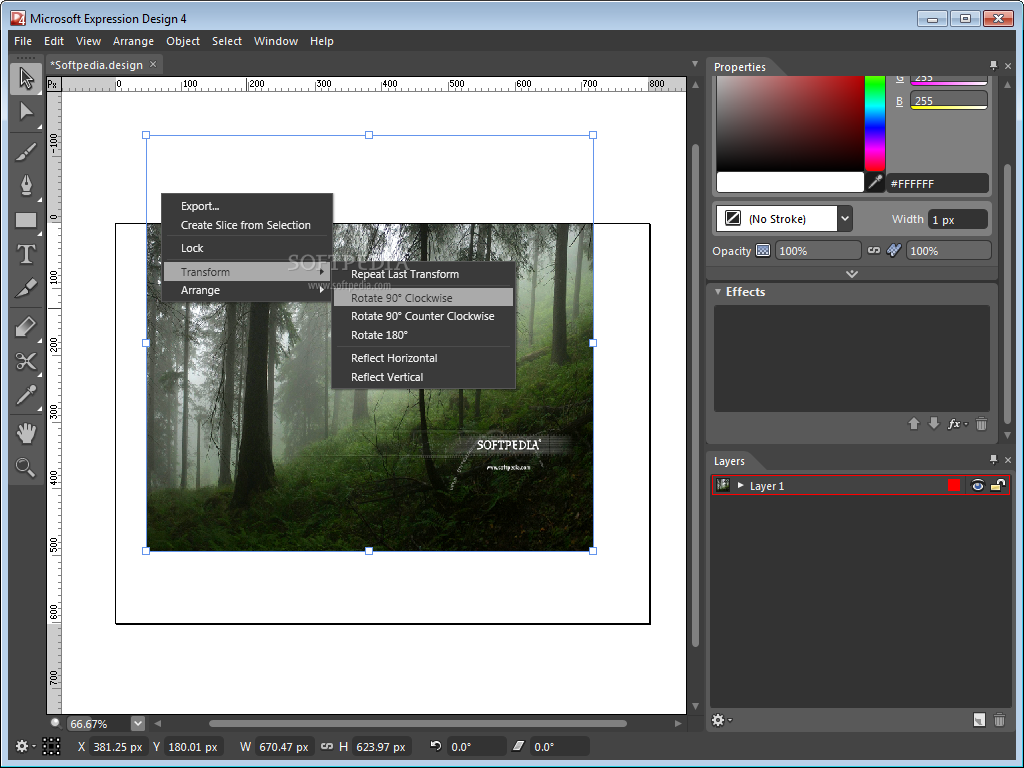Choose Export... from the context menu
The image size is (1024, 768).
point(248,206)
